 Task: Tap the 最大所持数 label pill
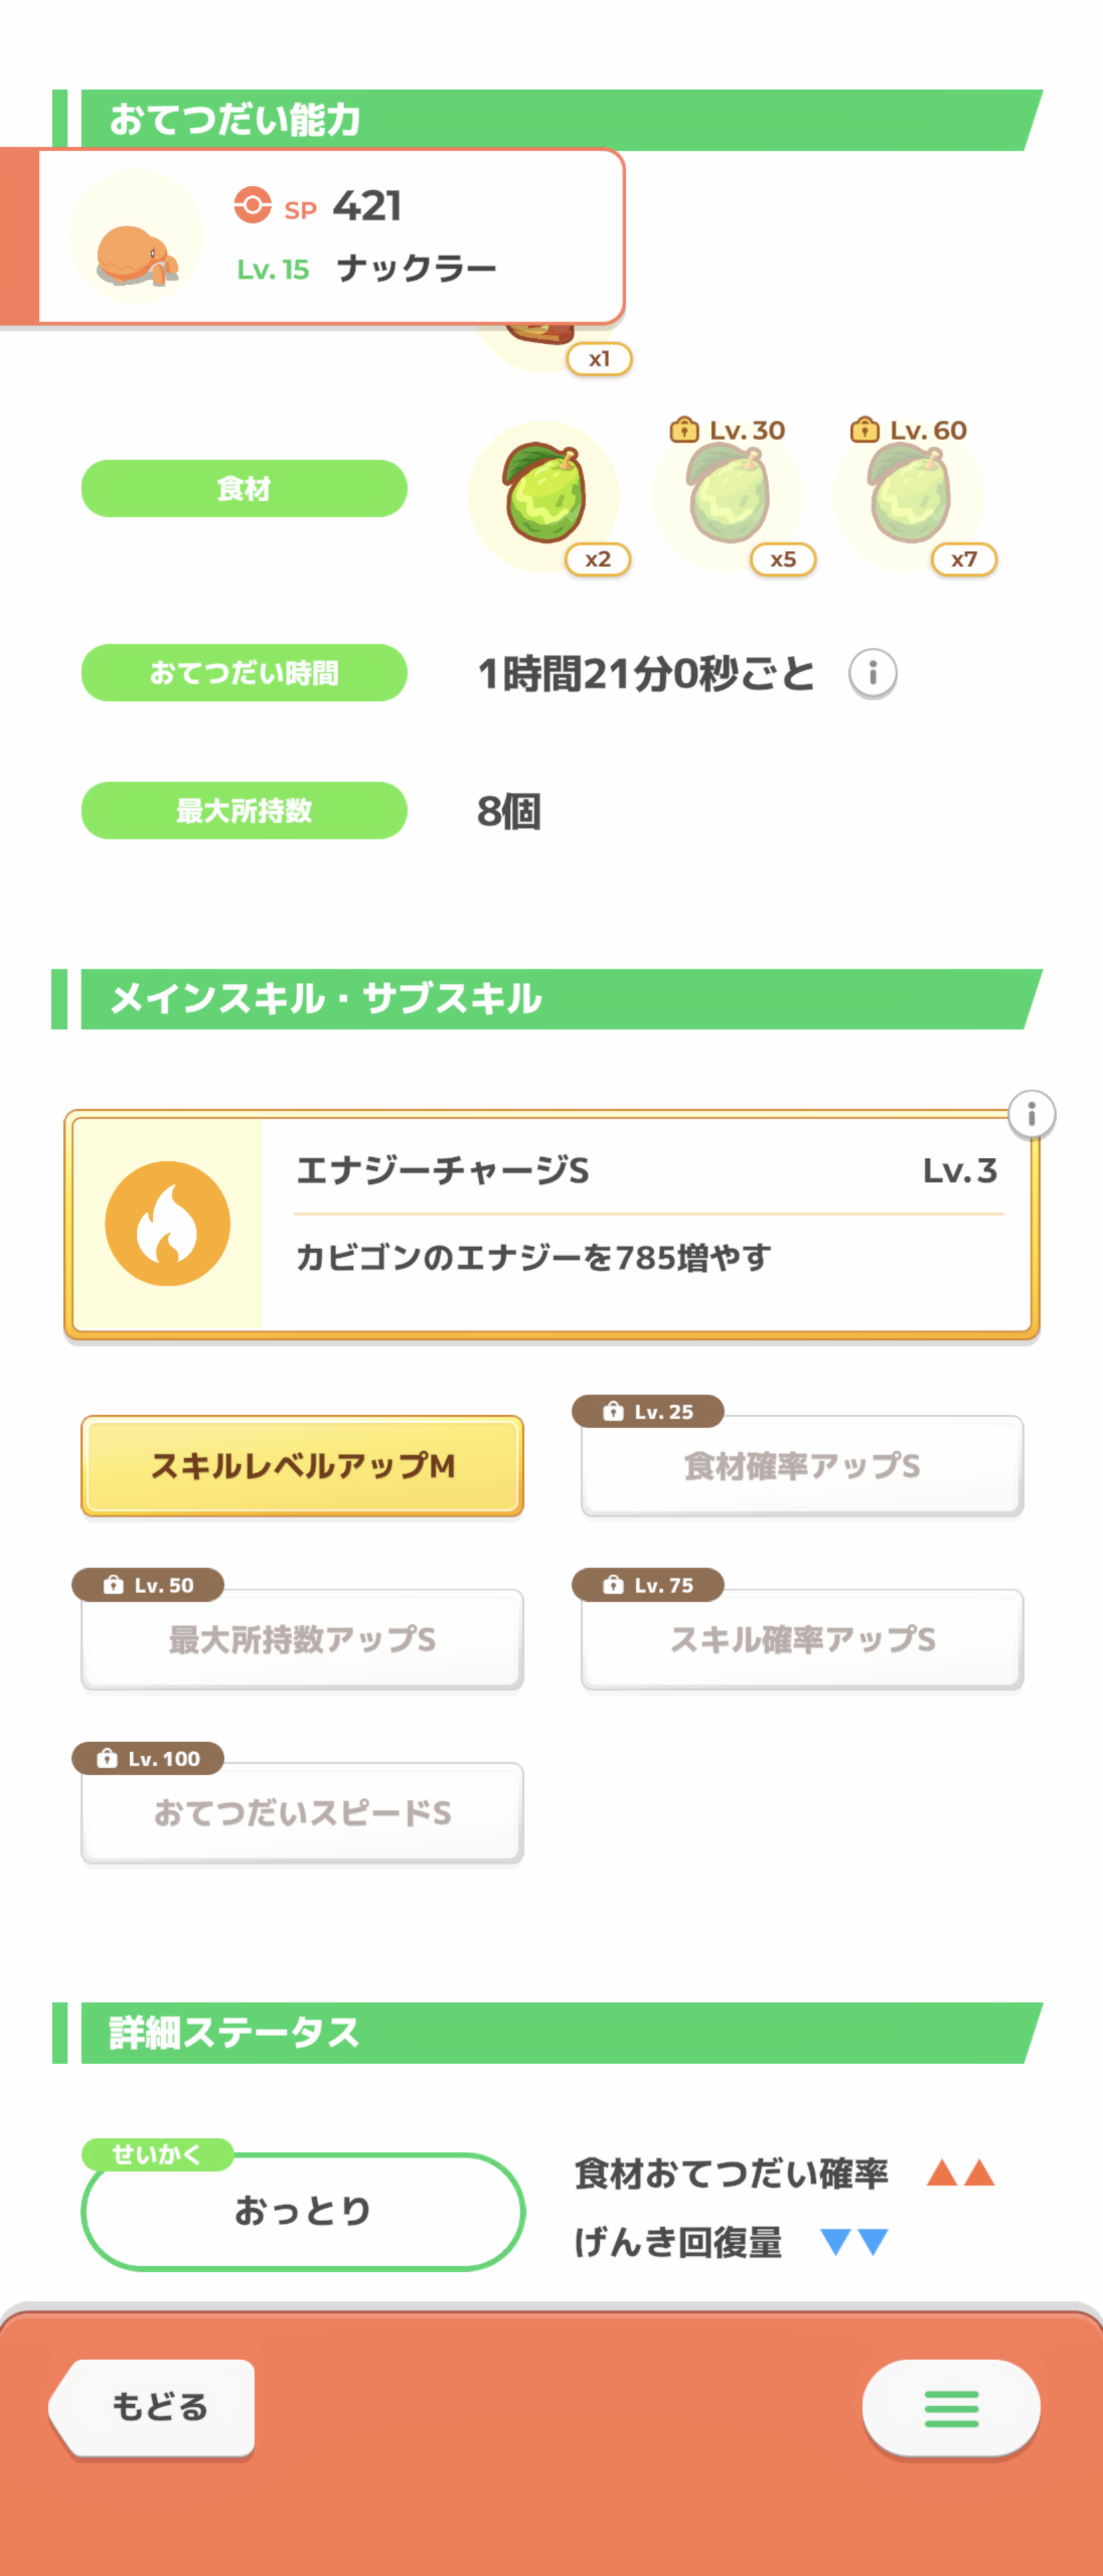tap(244, 811)
